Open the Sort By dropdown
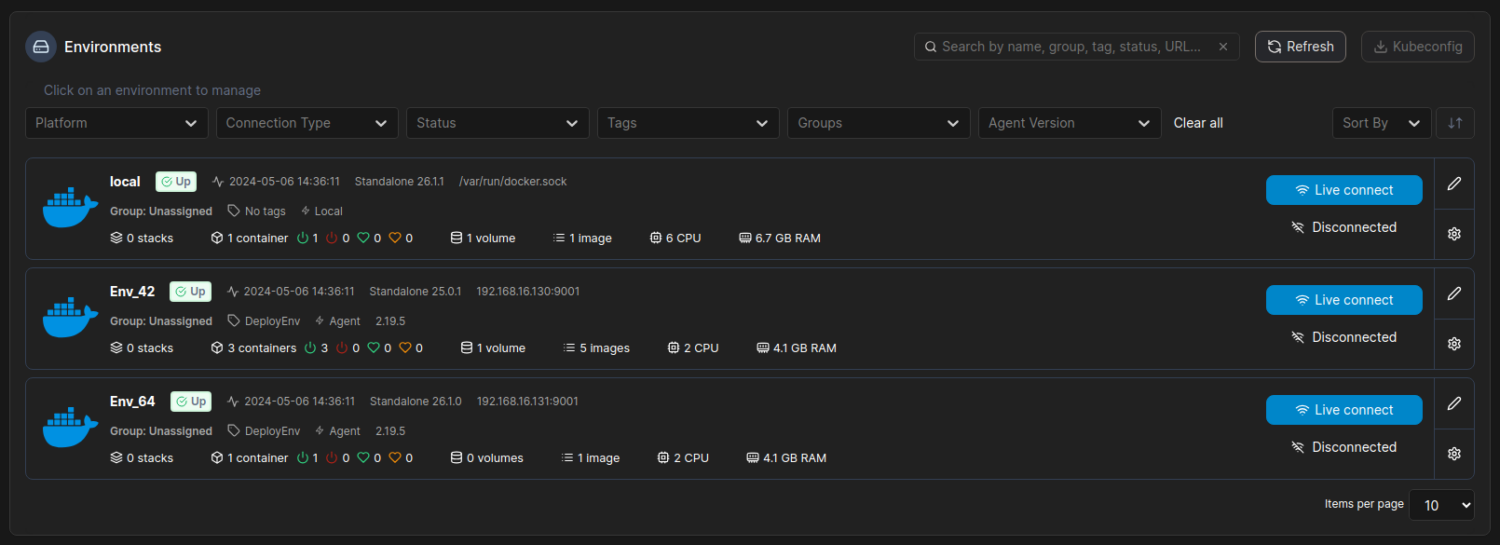Image resolution: width=1500 pixels, height=545 pixels. (1381, 123)
